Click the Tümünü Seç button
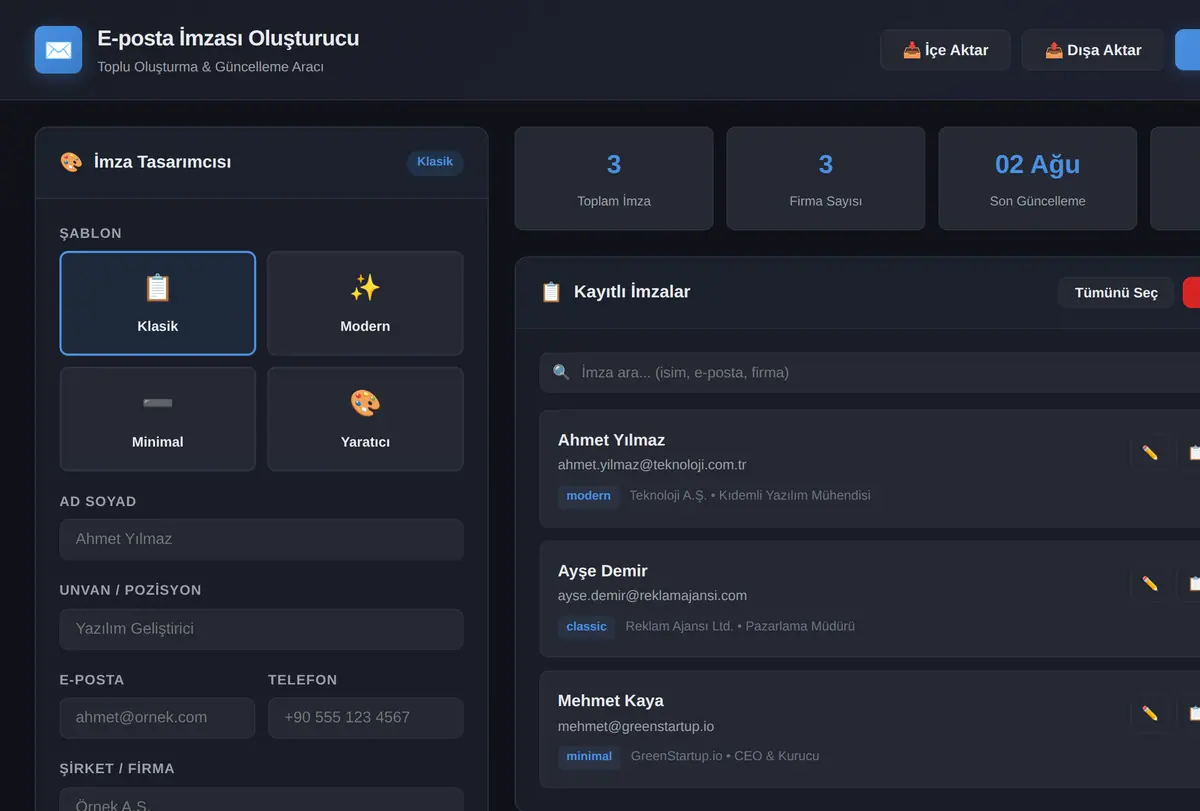The image size is (1200, 811). [1116, 293]
